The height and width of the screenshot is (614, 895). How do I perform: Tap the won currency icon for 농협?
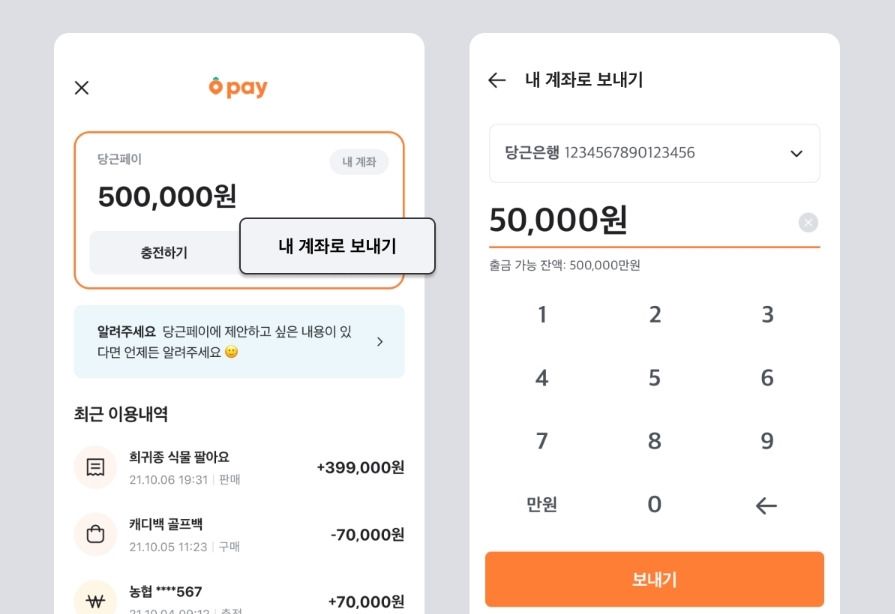pos(96,600)
